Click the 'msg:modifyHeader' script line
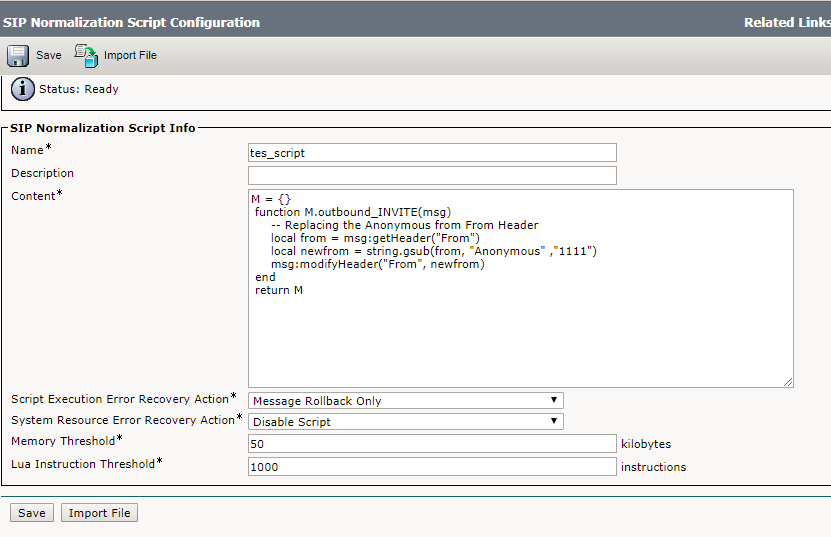The height and width of the screenshot is (537, 831). coord(378,264)
